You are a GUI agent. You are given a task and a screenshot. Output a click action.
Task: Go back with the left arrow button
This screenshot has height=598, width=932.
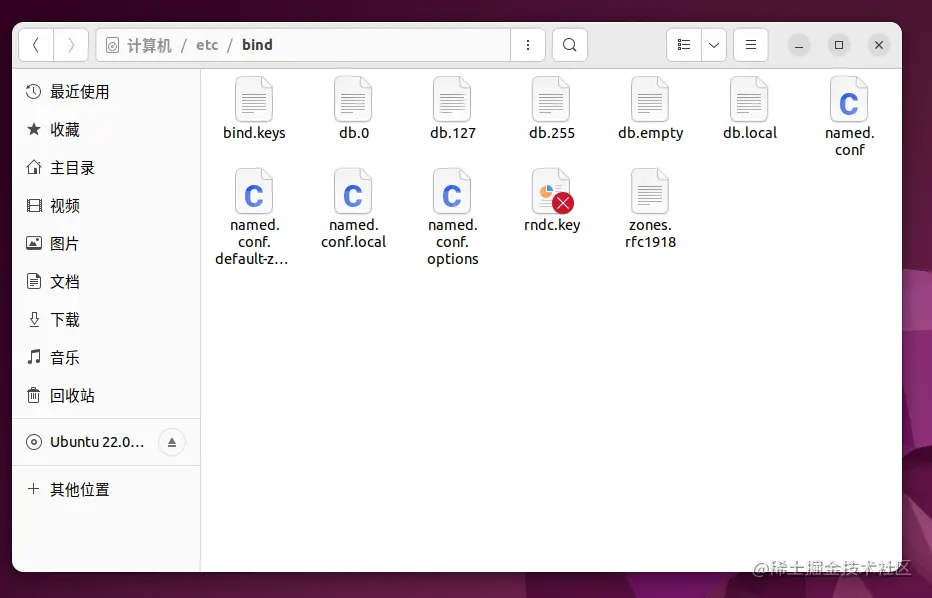(x=36, y=45)
